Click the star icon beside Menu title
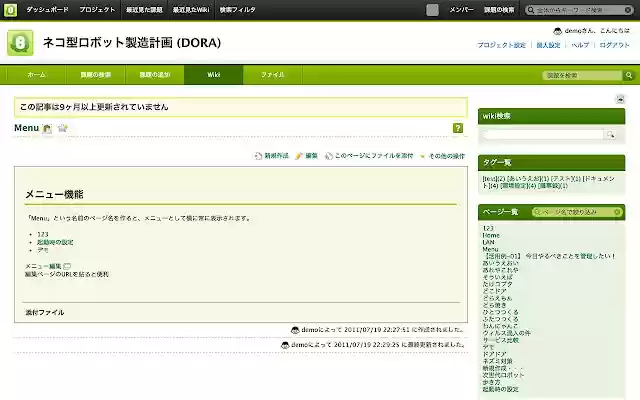 tap(62, 128)
